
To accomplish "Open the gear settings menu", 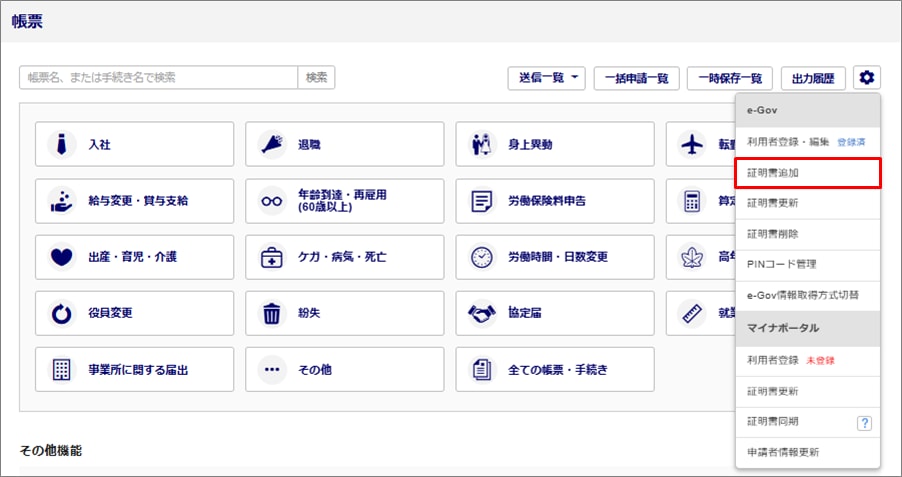I will click(867, 78).
